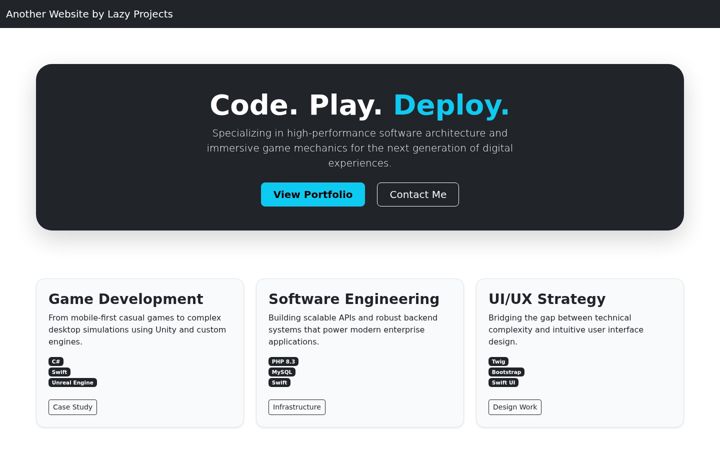720x450 pixels.
Task: Click the Unreal Engine badge
Action: tap(73, 382)
